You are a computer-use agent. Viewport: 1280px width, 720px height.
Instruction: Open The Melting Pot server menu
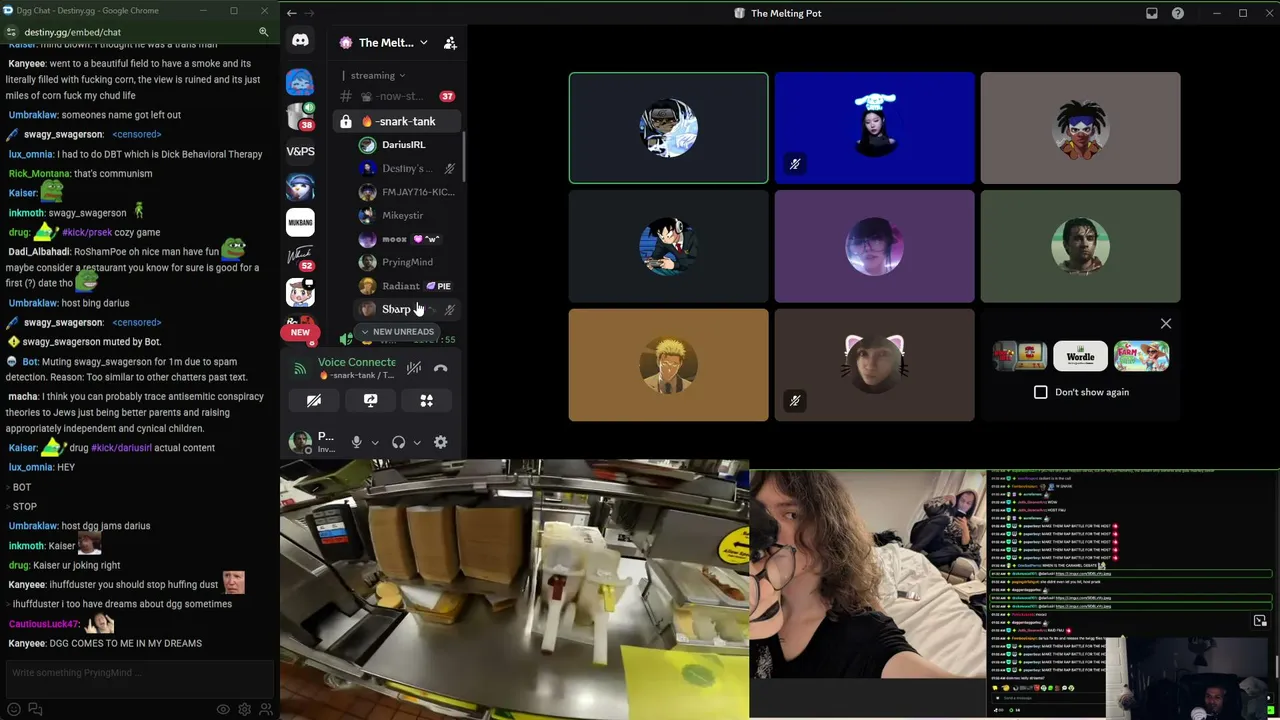point(384,43)
